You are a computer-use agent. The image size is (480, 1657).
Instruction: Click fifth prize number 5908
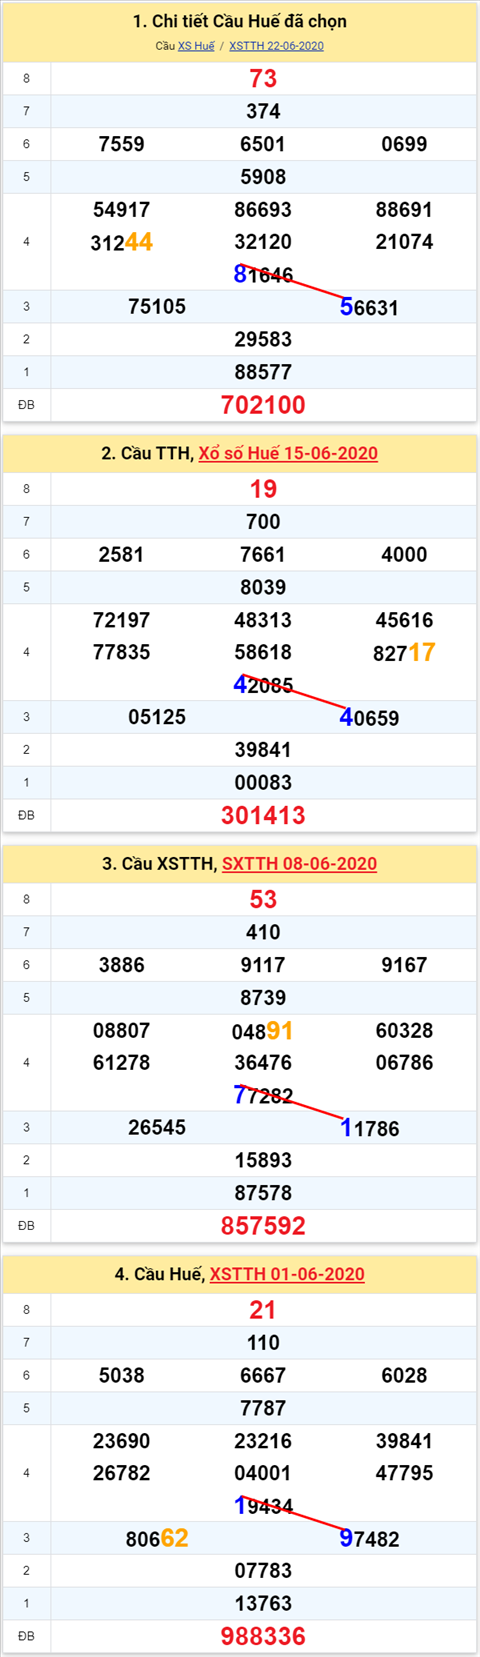point(263,177)
